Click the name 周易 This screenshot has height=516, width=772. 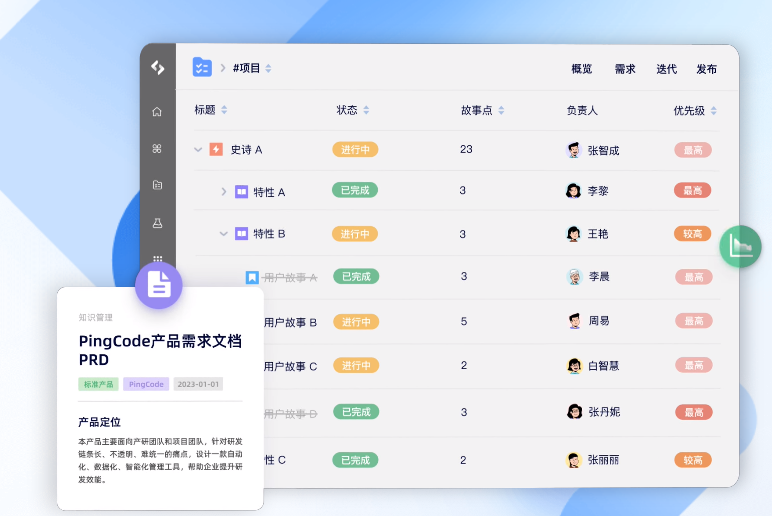pos(599,321)
